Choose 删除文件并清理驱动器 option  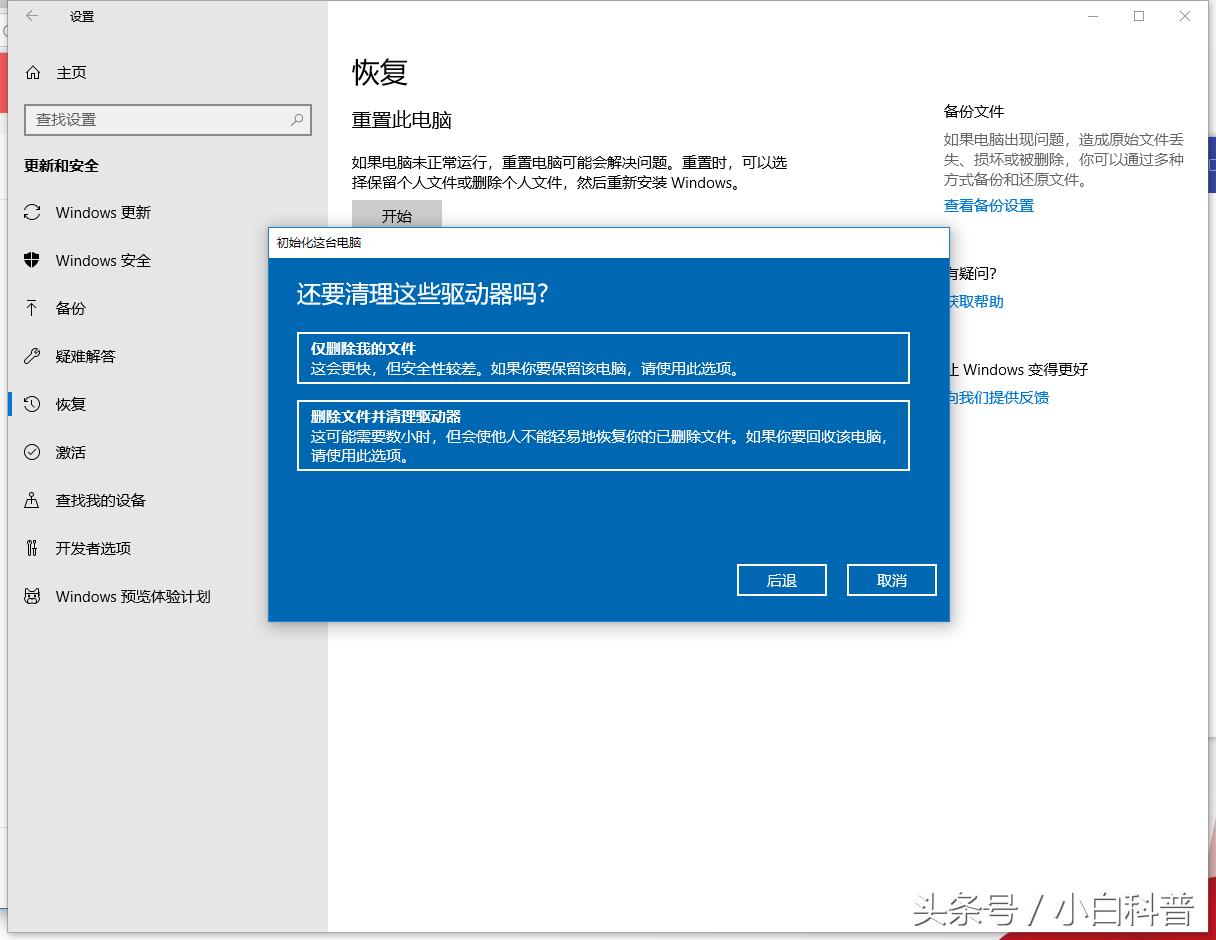coord(603,435)
